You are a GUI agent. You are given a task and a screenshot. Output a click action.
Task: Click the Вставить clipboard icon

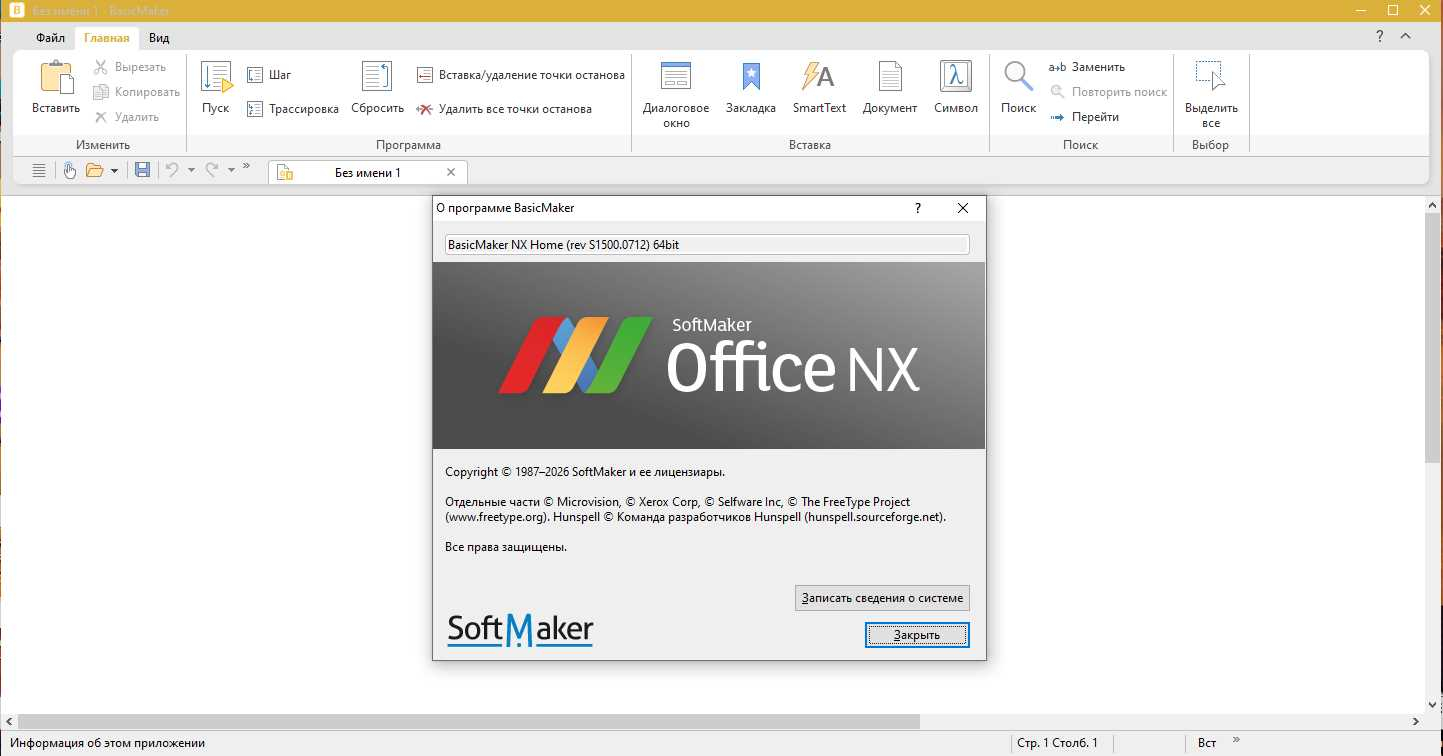(56, 77)
